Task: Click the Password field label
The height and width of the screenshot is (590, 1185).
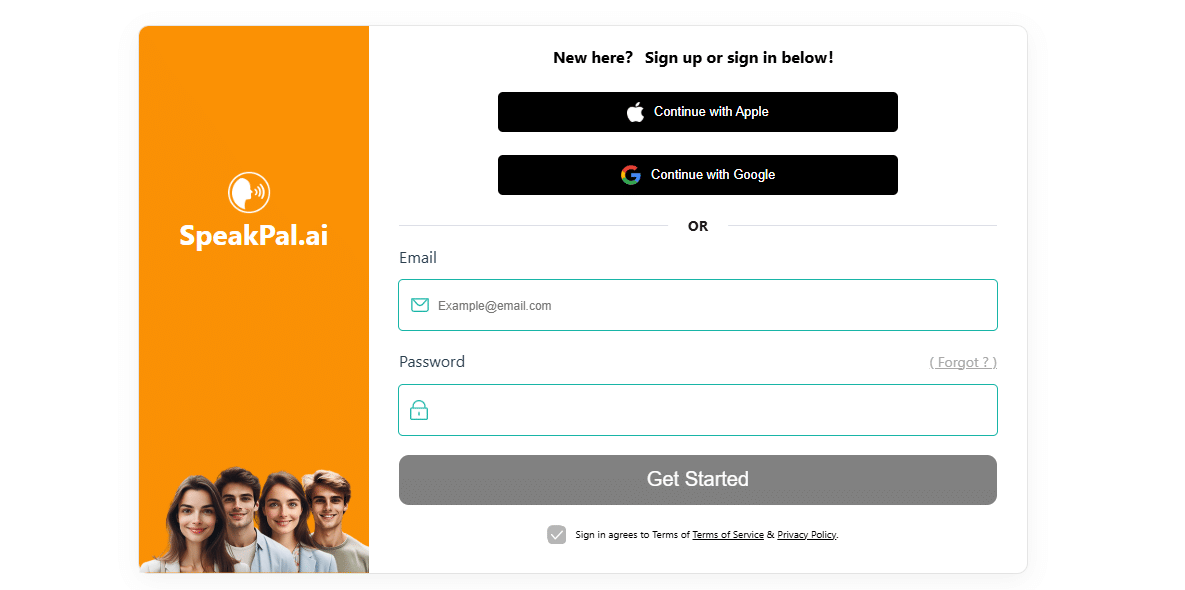Action: 432,362
